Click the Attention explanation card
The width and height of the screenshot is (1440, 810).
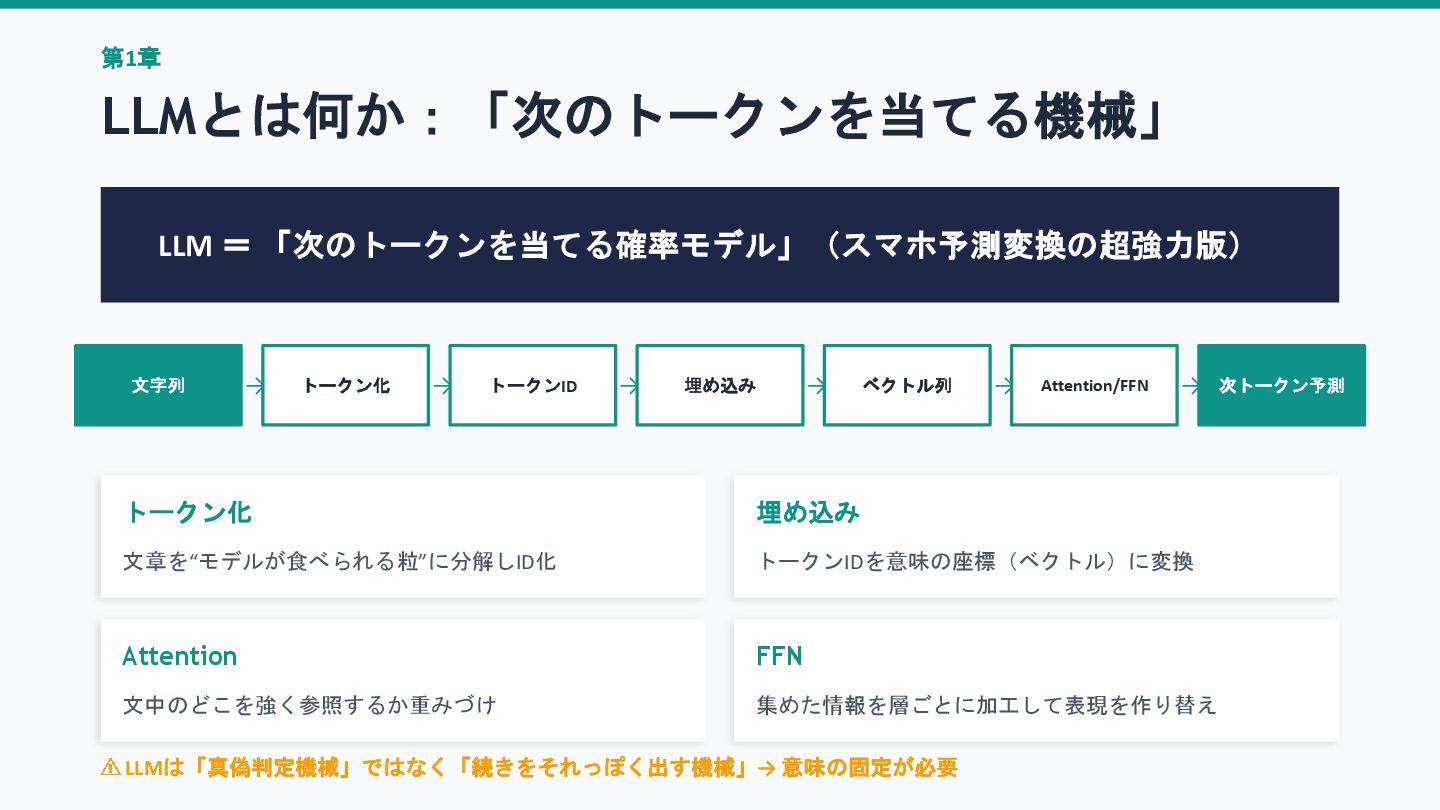click(x=403, y=680)
